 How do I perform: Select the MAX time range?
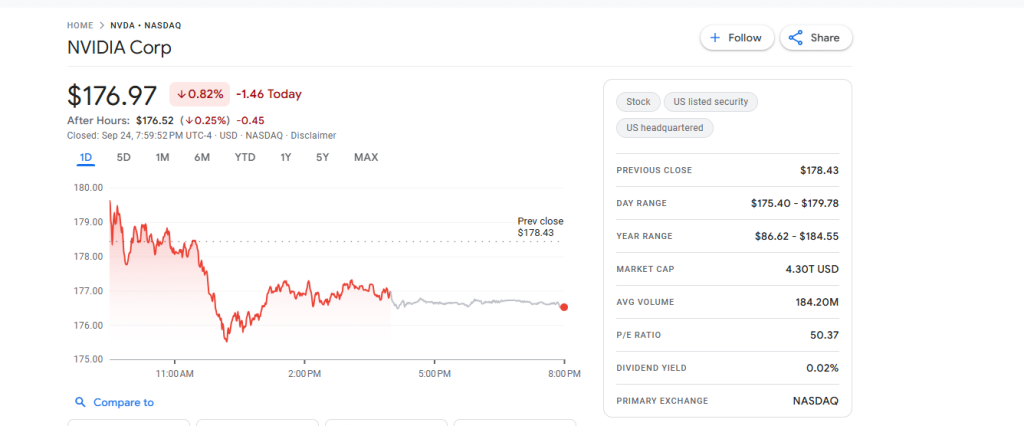pyautogui.click(x=366, y=157)
